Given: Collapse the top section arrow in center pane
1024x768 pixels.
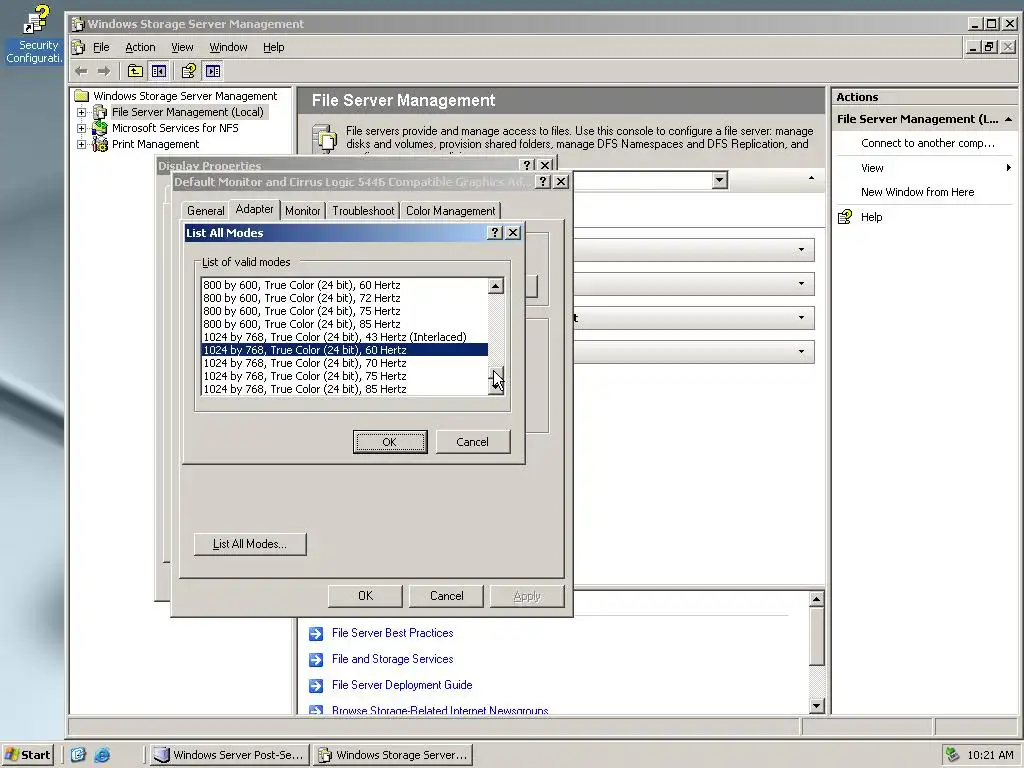Looking at the screenshot, I should (x=811, y=178).
